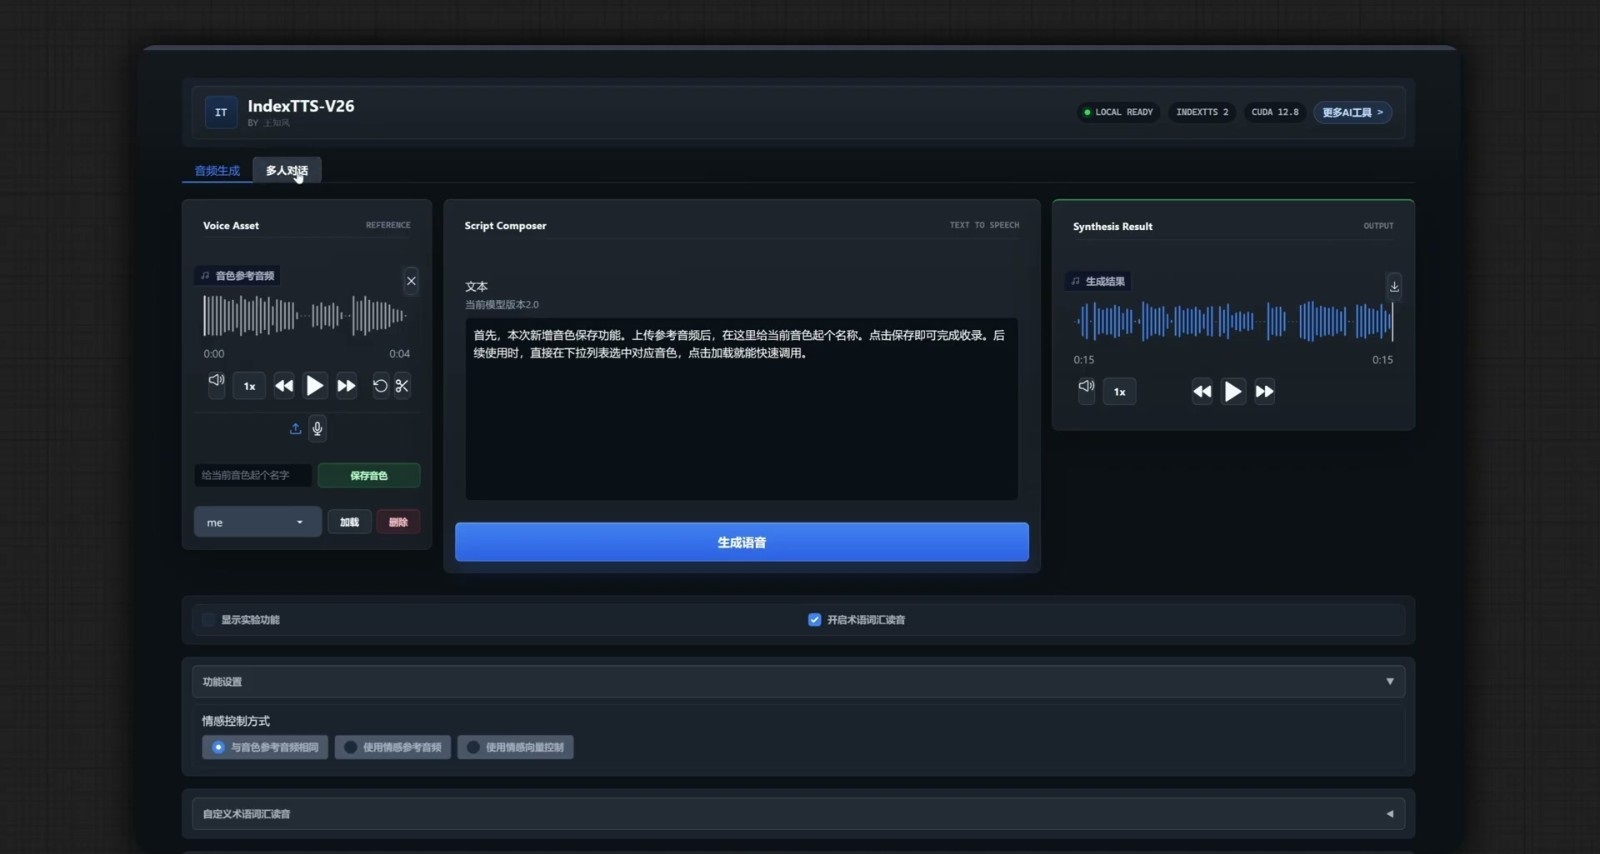Generate speech with the 生成语音 button
The width and height of the screenshot is (1600, 854).
[742, 542]
